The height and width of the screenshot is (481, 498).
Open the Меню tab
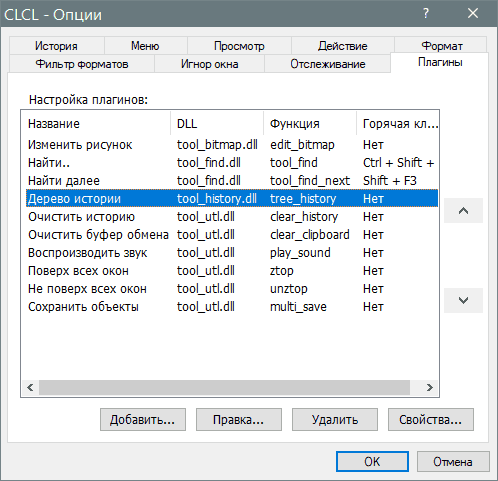[145, 46]
